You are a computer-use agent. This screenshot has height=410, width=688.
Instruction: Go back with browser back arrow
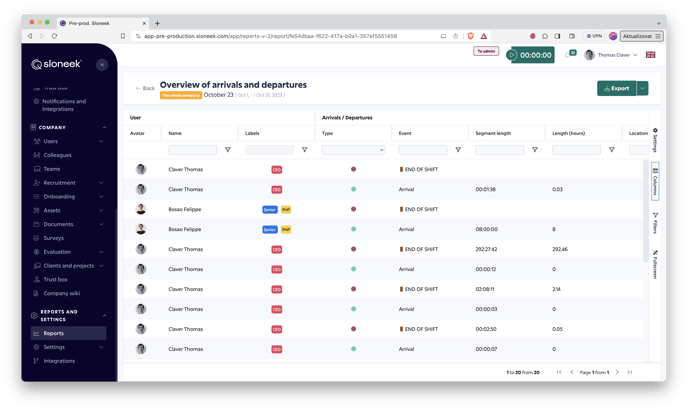pos(30,36)
